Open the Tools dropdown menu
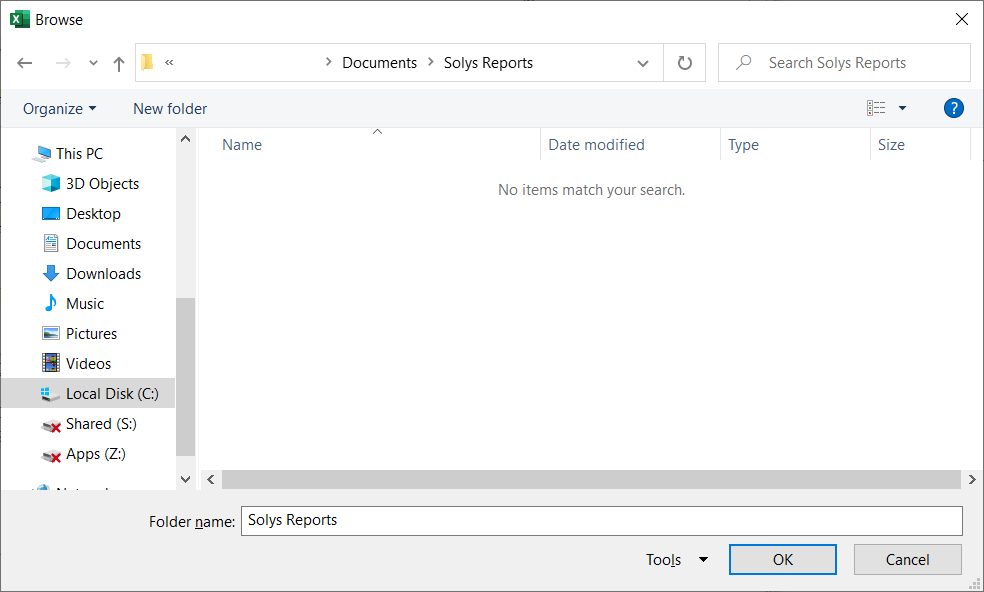 pos(677,559)
